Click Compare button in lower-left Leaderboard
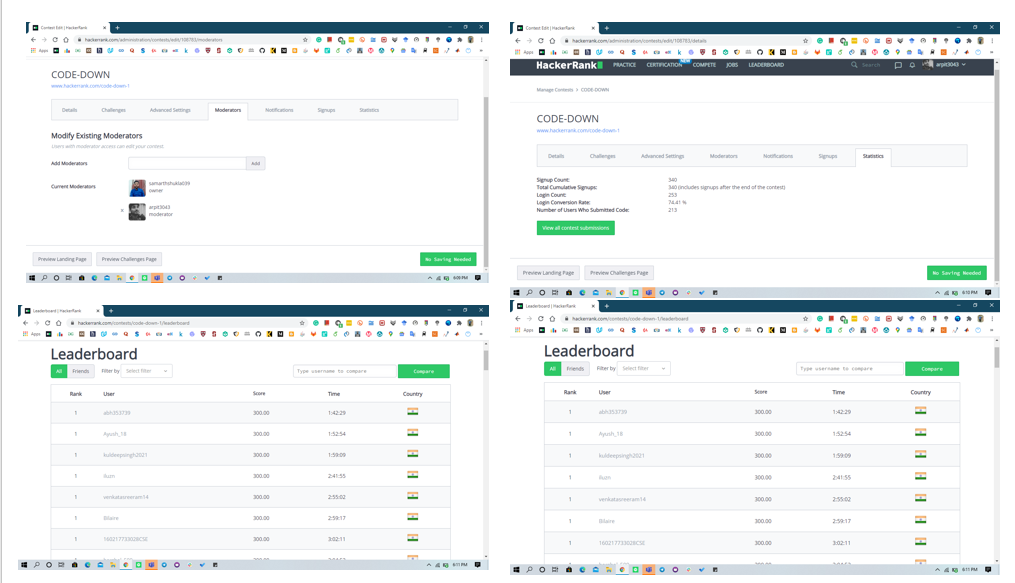Screen dimensions: 1015x583 tap(423, 371)
